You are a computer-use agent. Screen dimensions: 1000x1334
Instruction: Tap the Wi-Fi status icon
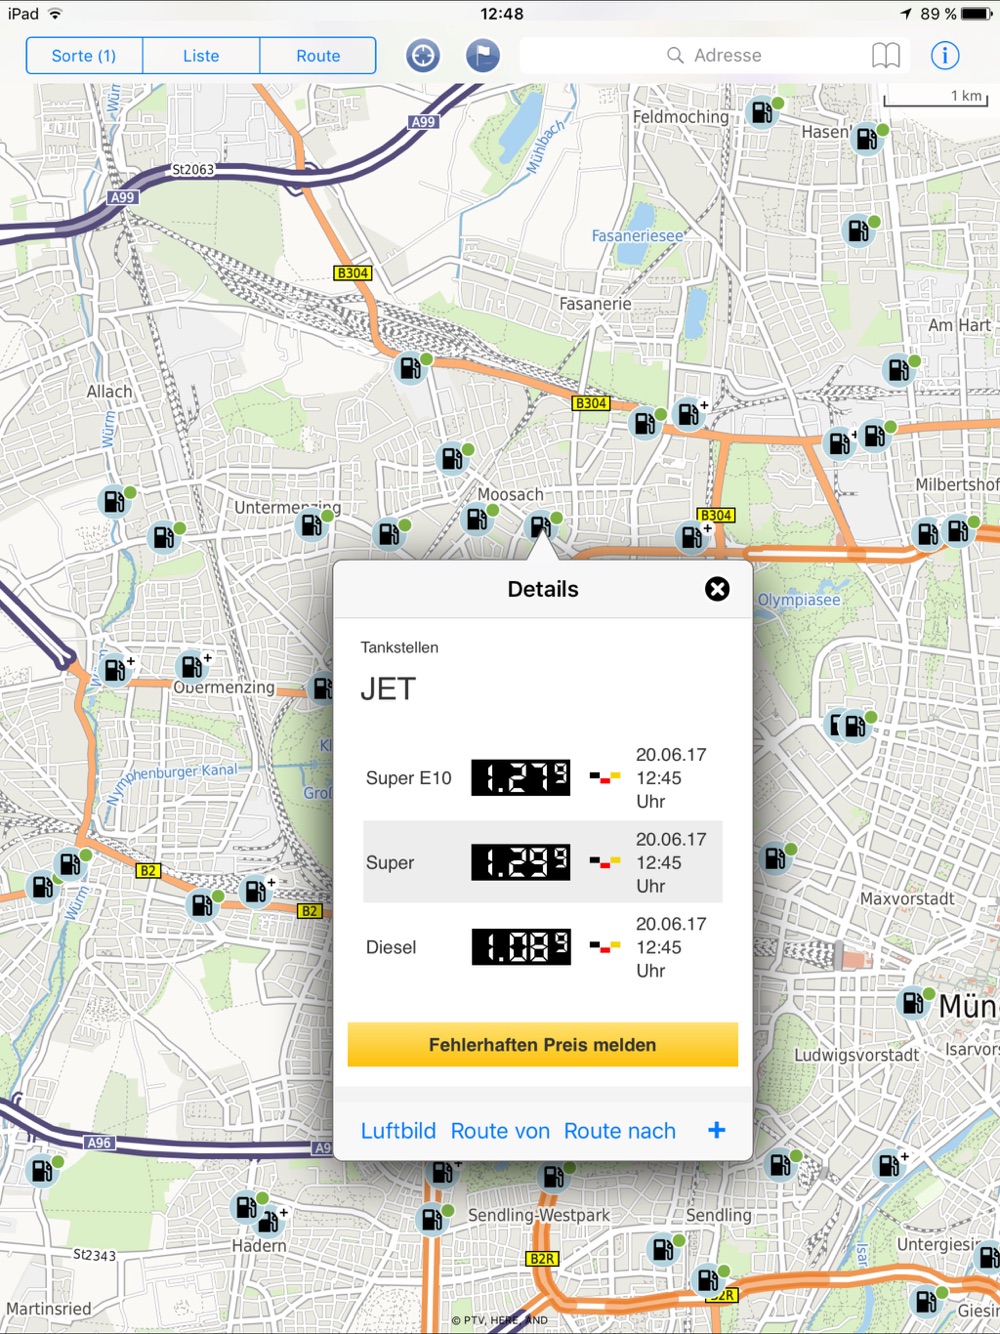(x=56, y=14)
